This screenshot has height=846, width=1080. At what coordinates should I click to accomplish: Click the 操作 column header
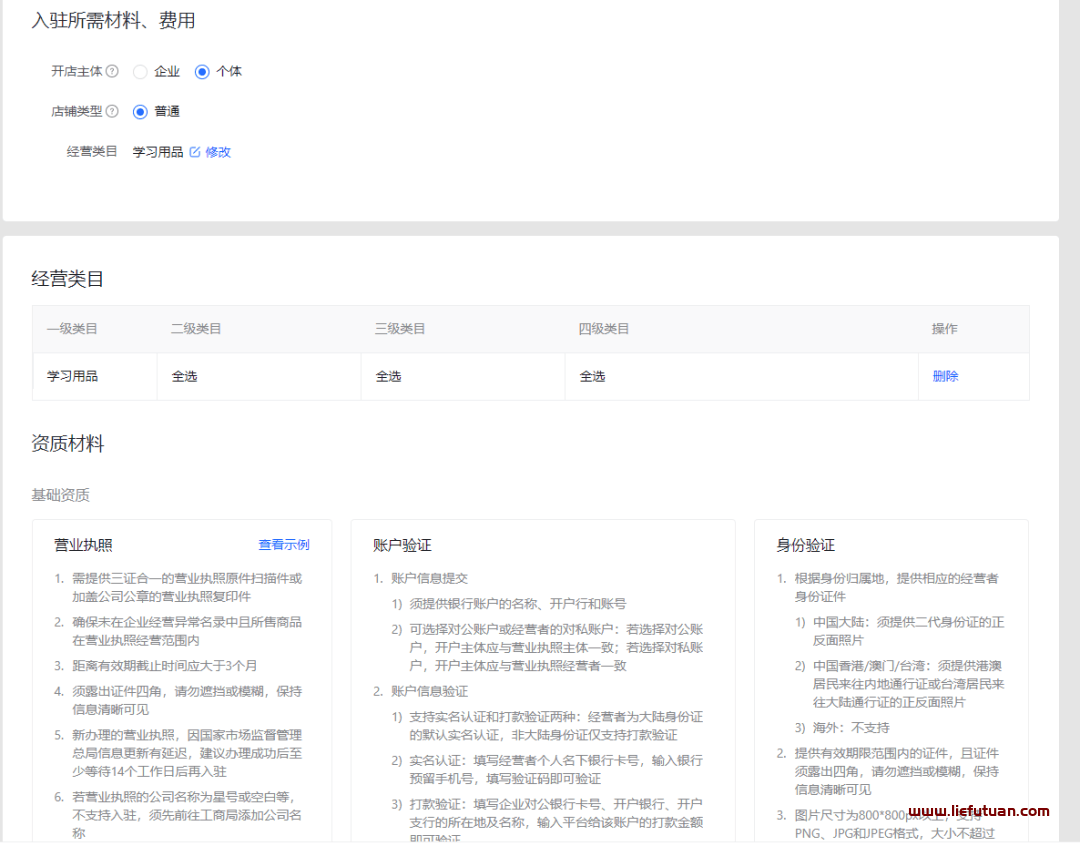tap(944, 328)
